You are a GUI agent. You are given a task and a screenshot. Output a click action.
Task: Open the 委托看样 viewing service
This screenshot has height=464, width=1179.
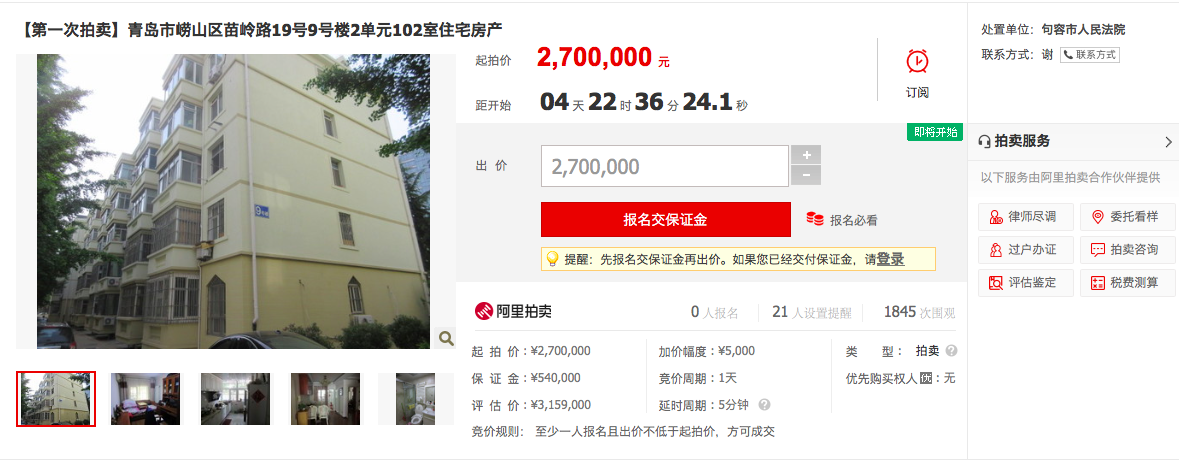pyautogui.click(x=1127, y=217)
